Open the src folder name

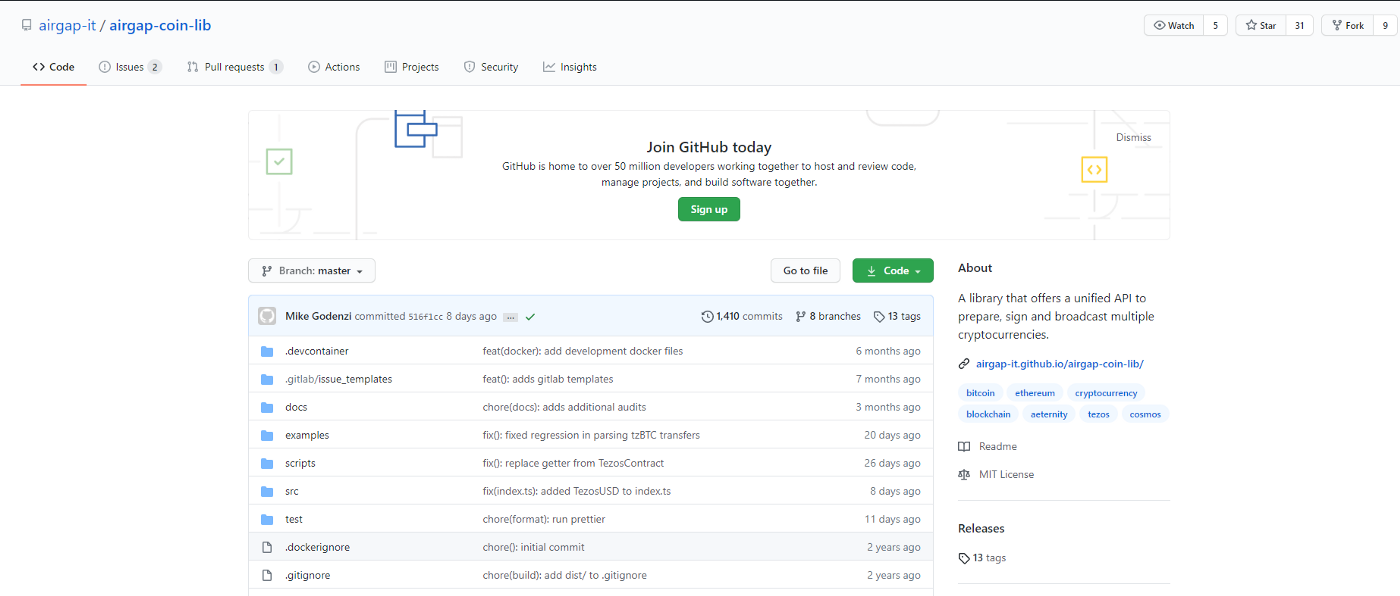(292, 492)
